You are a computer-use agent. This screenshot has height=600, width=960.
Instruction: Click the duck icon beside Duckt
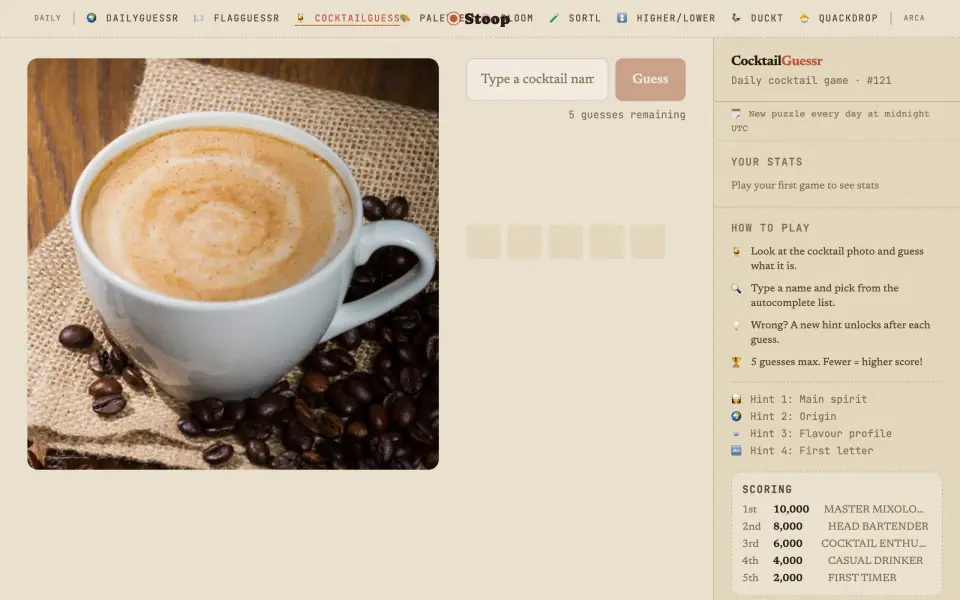736,18
